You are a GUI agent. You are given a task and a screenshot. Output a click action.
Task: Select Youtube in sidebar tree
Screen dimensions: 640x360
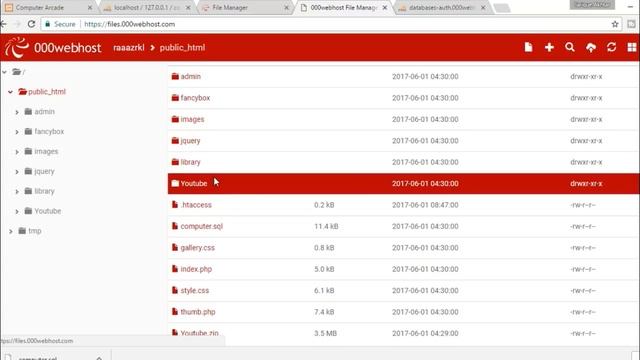[48, 211]
